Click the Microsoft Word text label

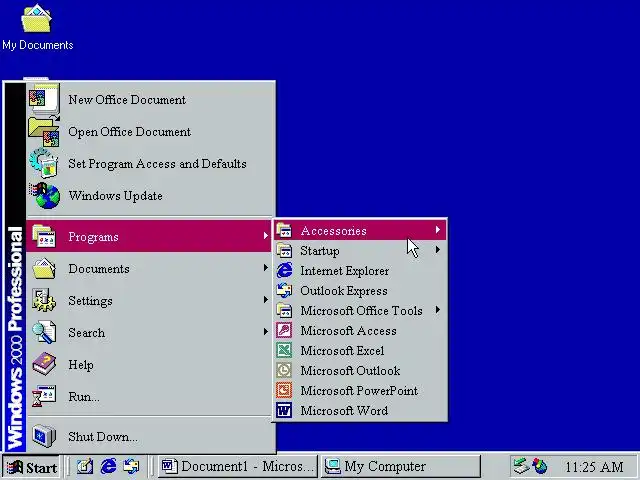344,411
